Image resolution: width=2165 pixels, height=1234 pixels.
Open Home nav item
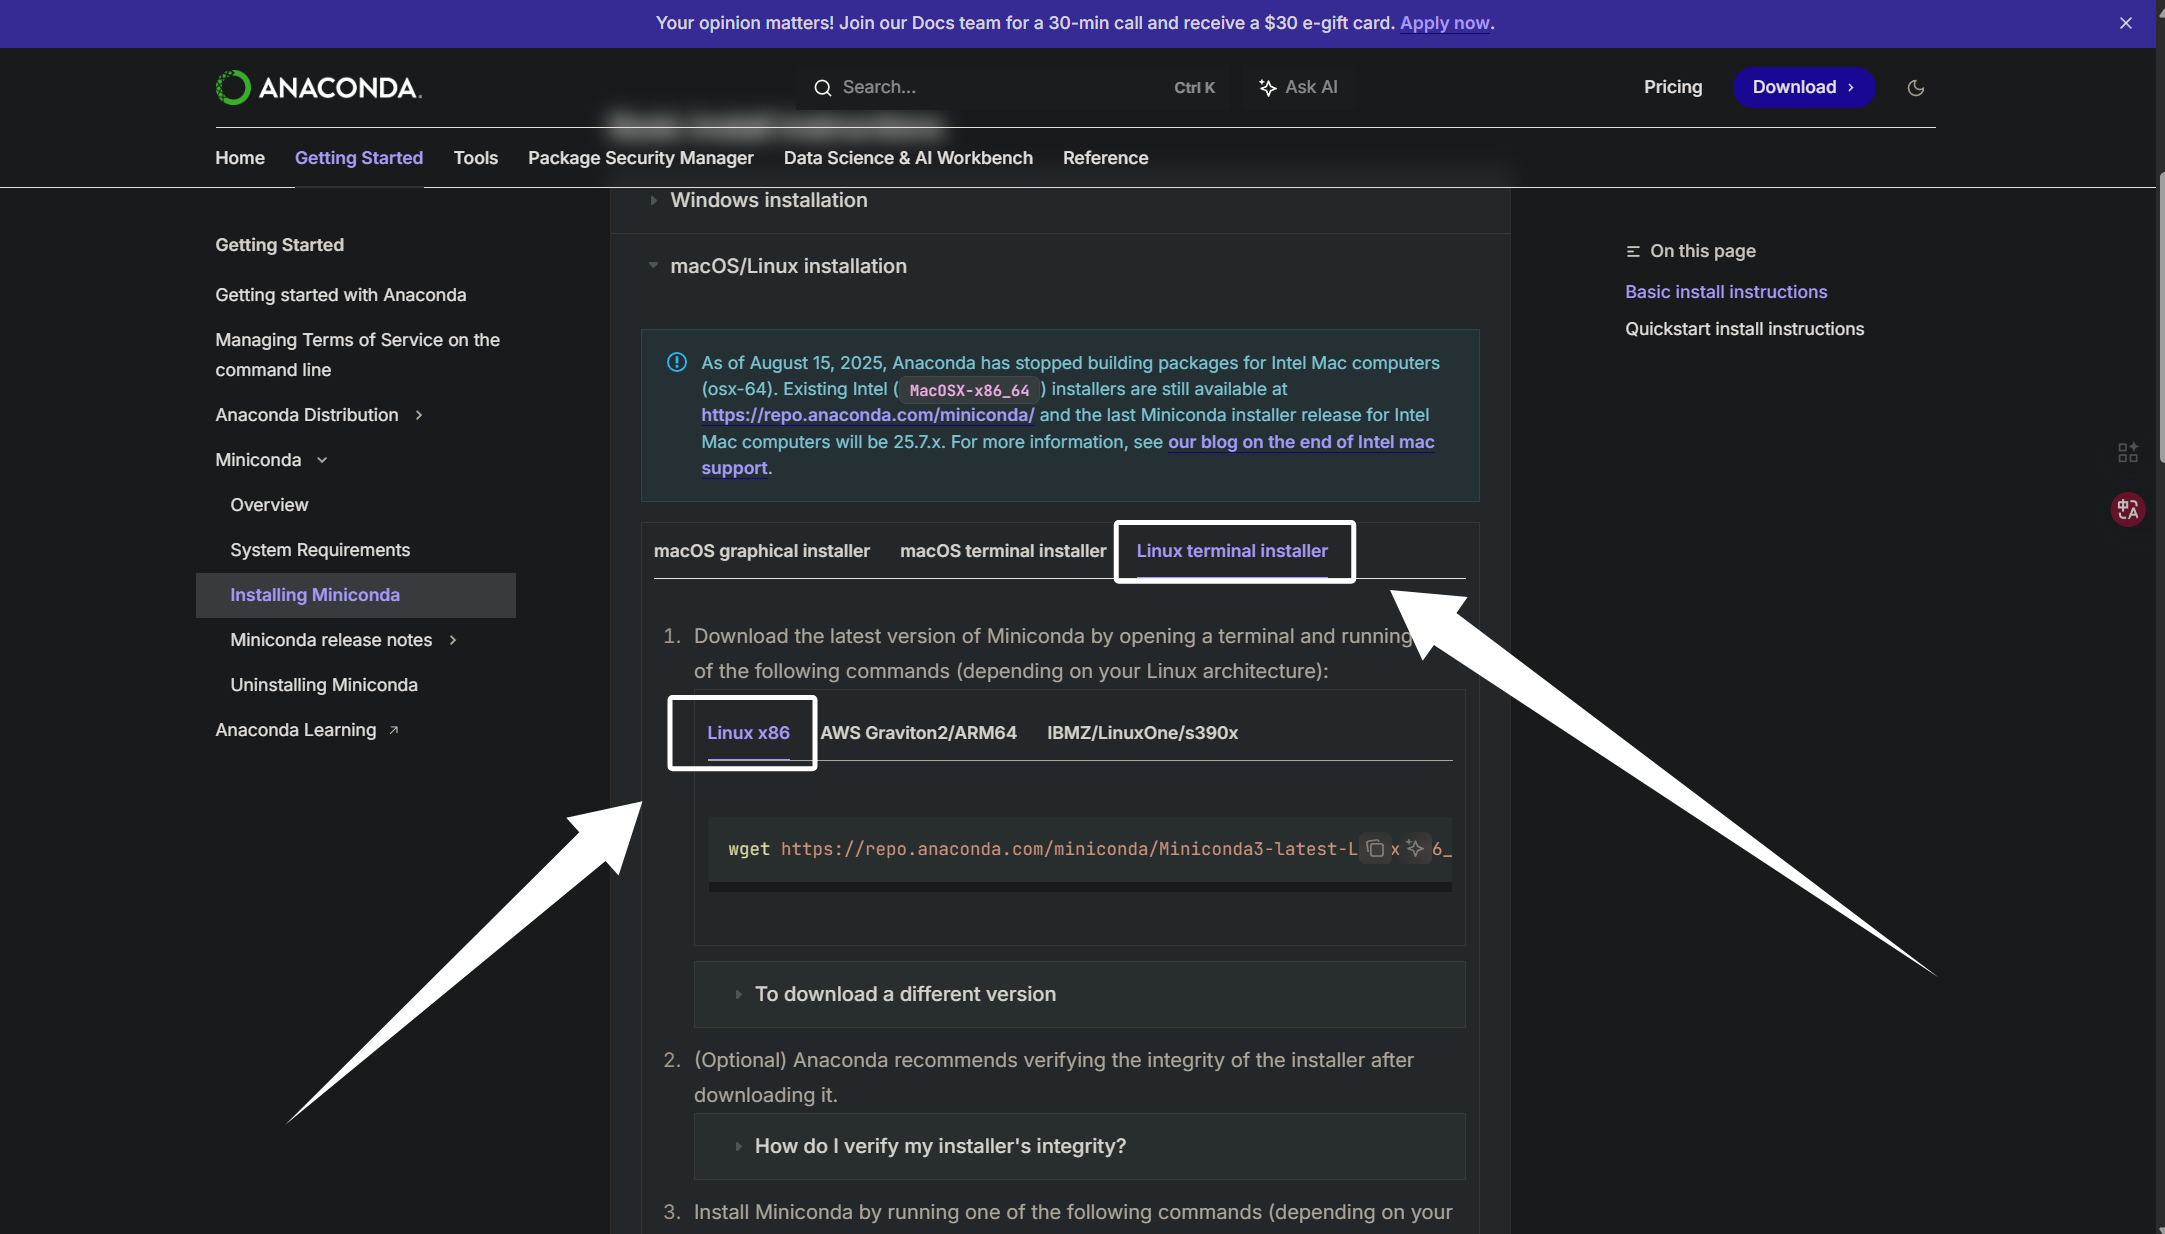pos(240,158)
